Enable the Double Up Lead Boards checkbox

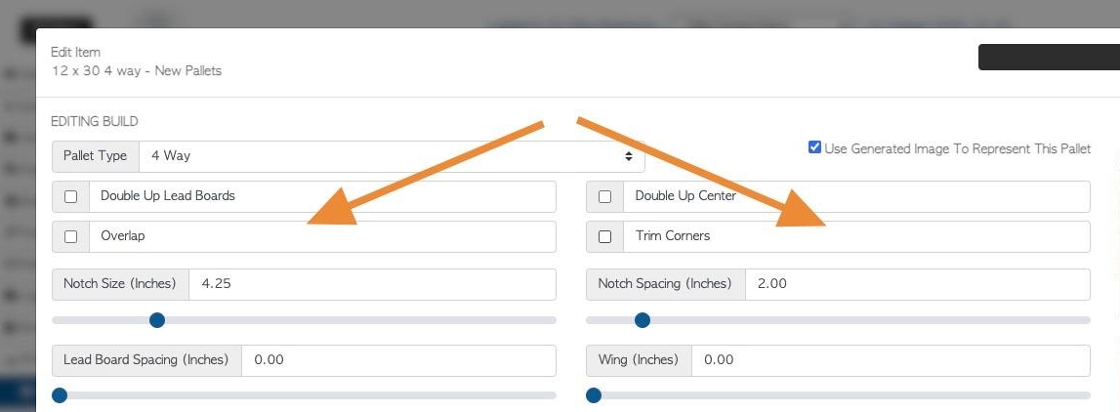(71, 196)
